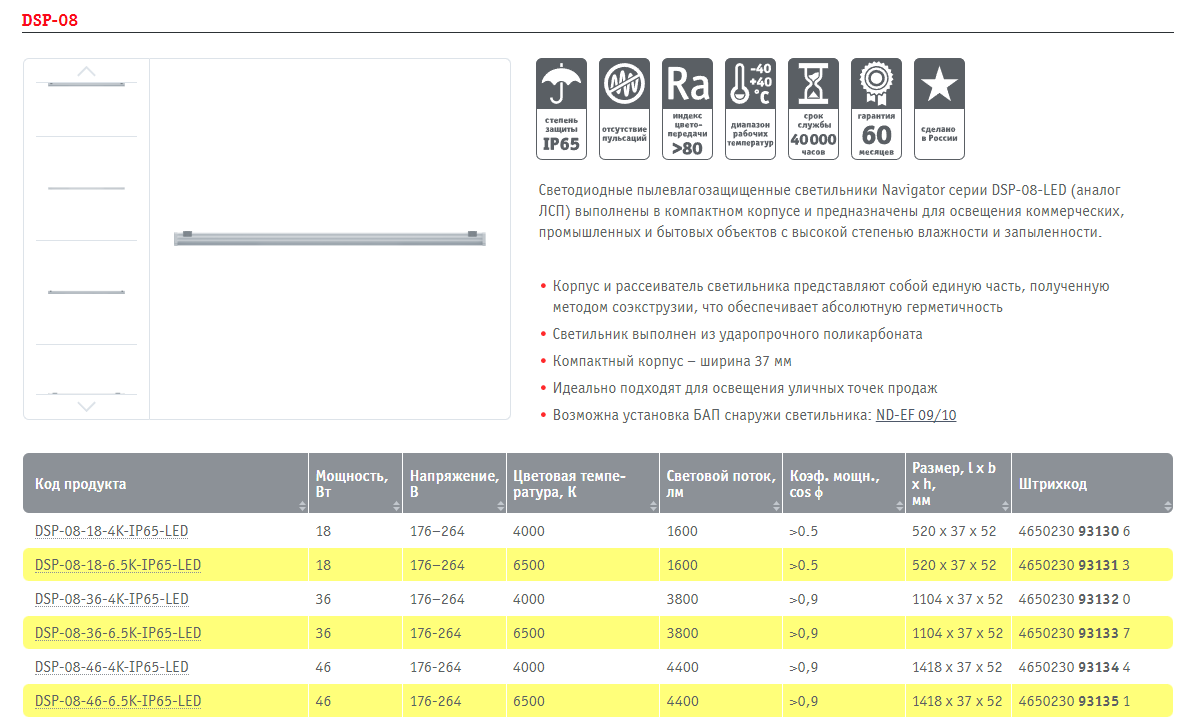Open product DSP-08-18-4K-IP65-LED
Screen dimensions: 1195x722
pyautogui.click(x=111, y=531)
